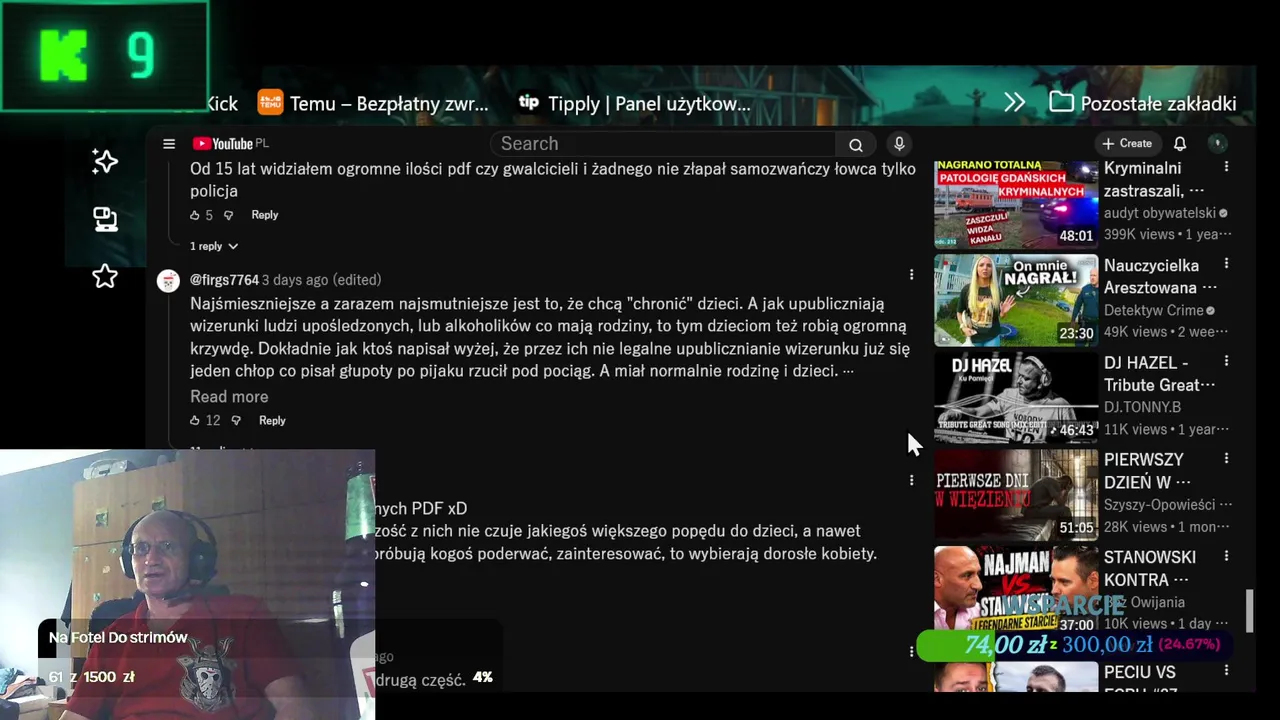This screenshot has width=1280, height=720.
Task: Click the page vertical scrollbar thumb
Action: 1249,611
